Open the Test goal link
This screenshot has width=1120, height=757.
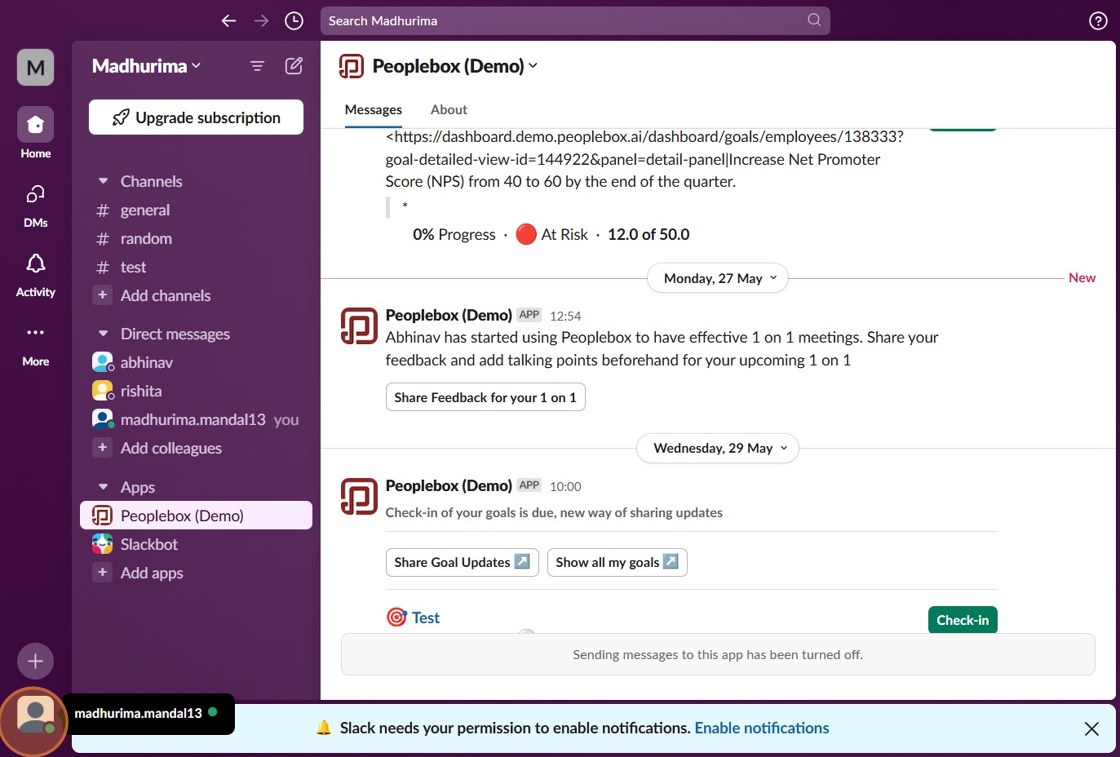tap(426, 618)
